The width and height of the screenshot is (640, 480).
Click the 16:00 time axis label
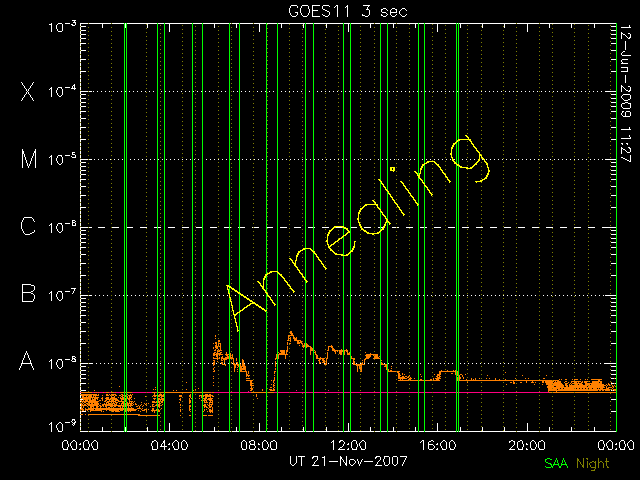pyautogui.click(x=438, y=445)
